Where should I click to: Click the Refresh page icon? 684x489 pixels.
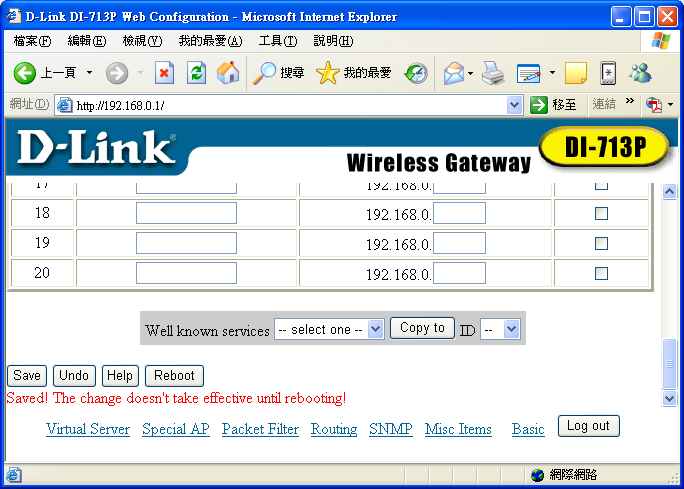click(x=196, y=72)
